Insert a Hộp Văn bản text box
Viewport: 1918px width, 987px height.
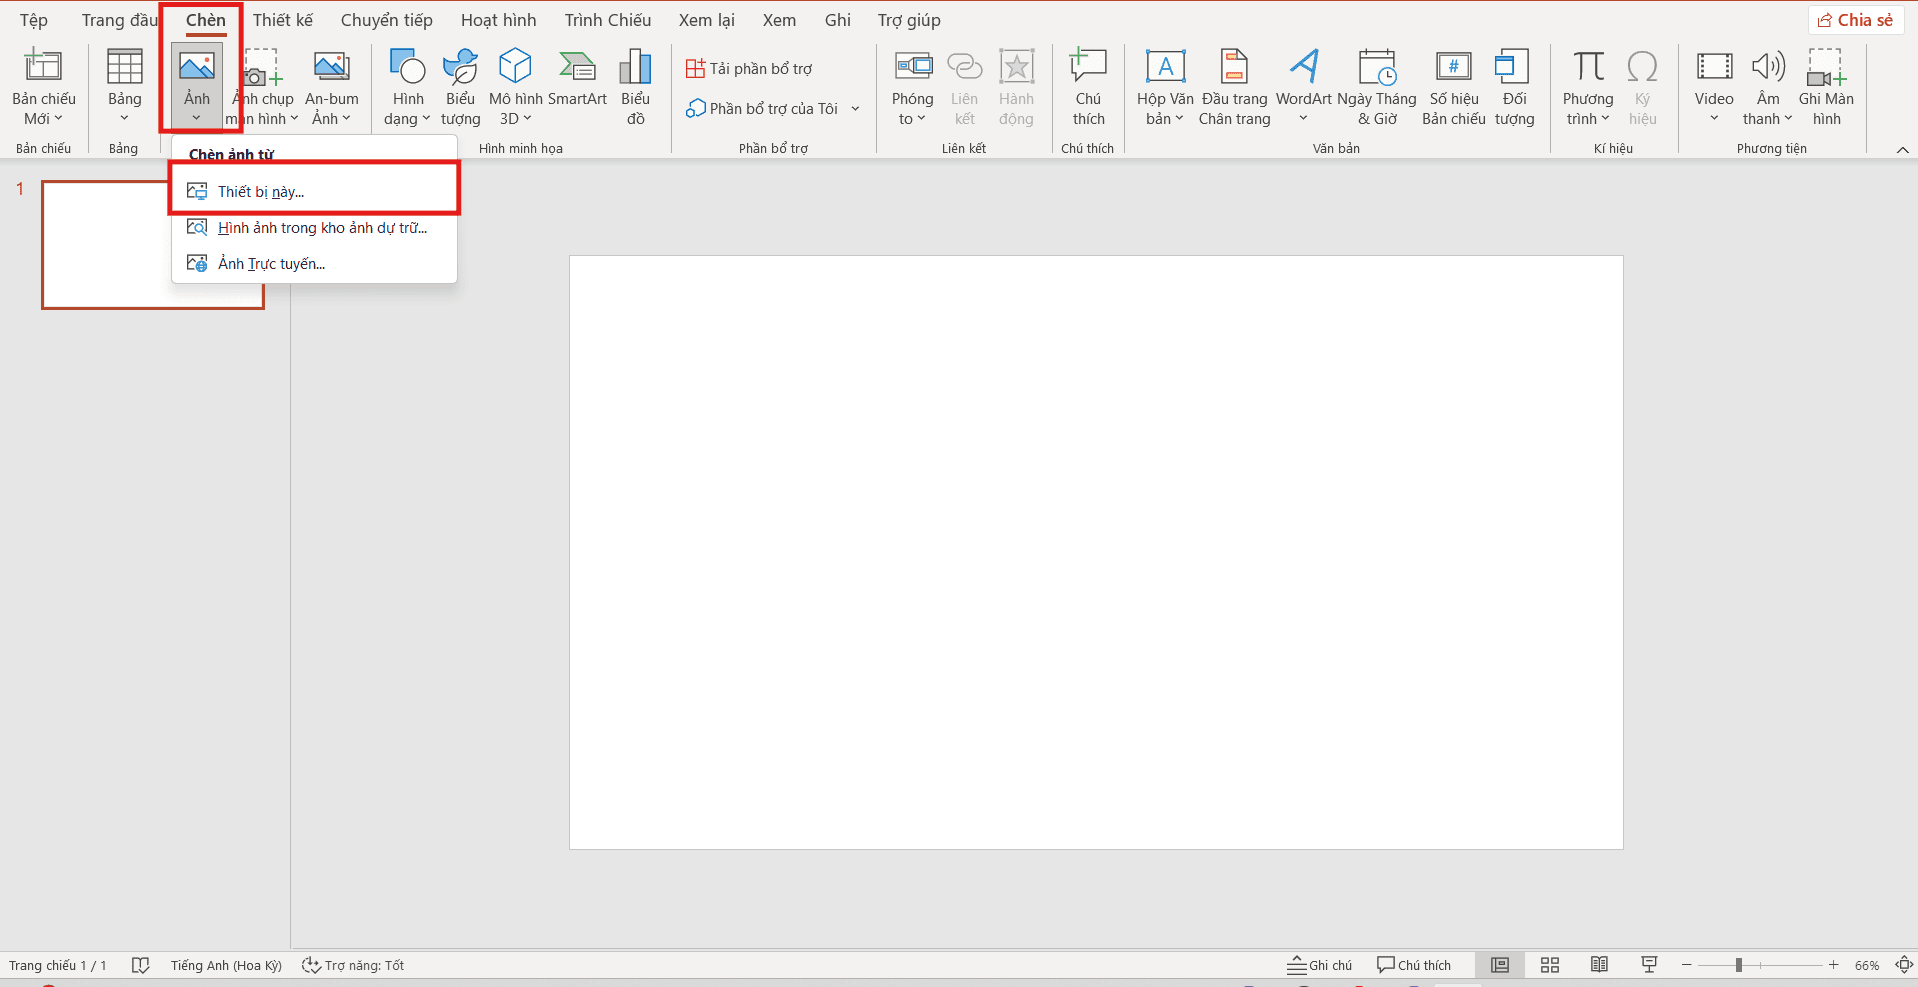click(x=1165, y=68)
